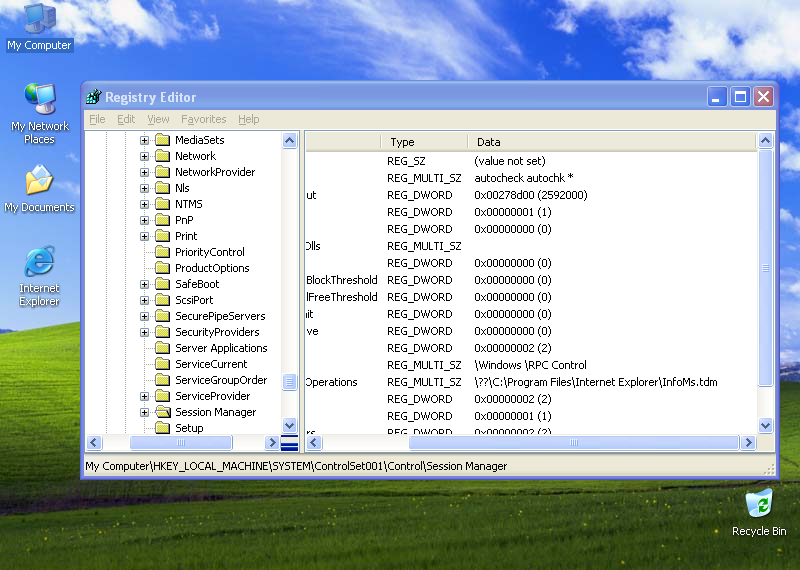The image size is (800, 570).
Task: Select the Setup folder icon
Action: coord(162,428)
